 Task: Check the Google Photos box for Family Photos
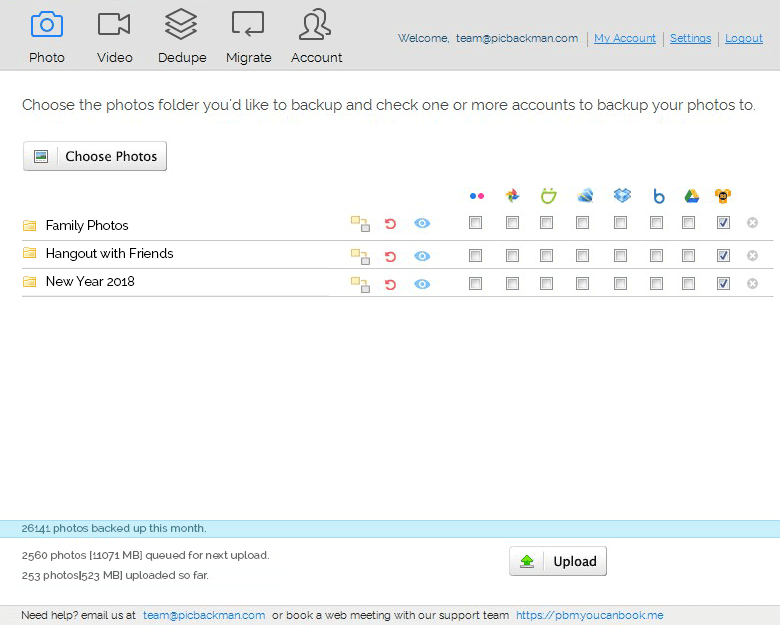click(x=512, y=222)
